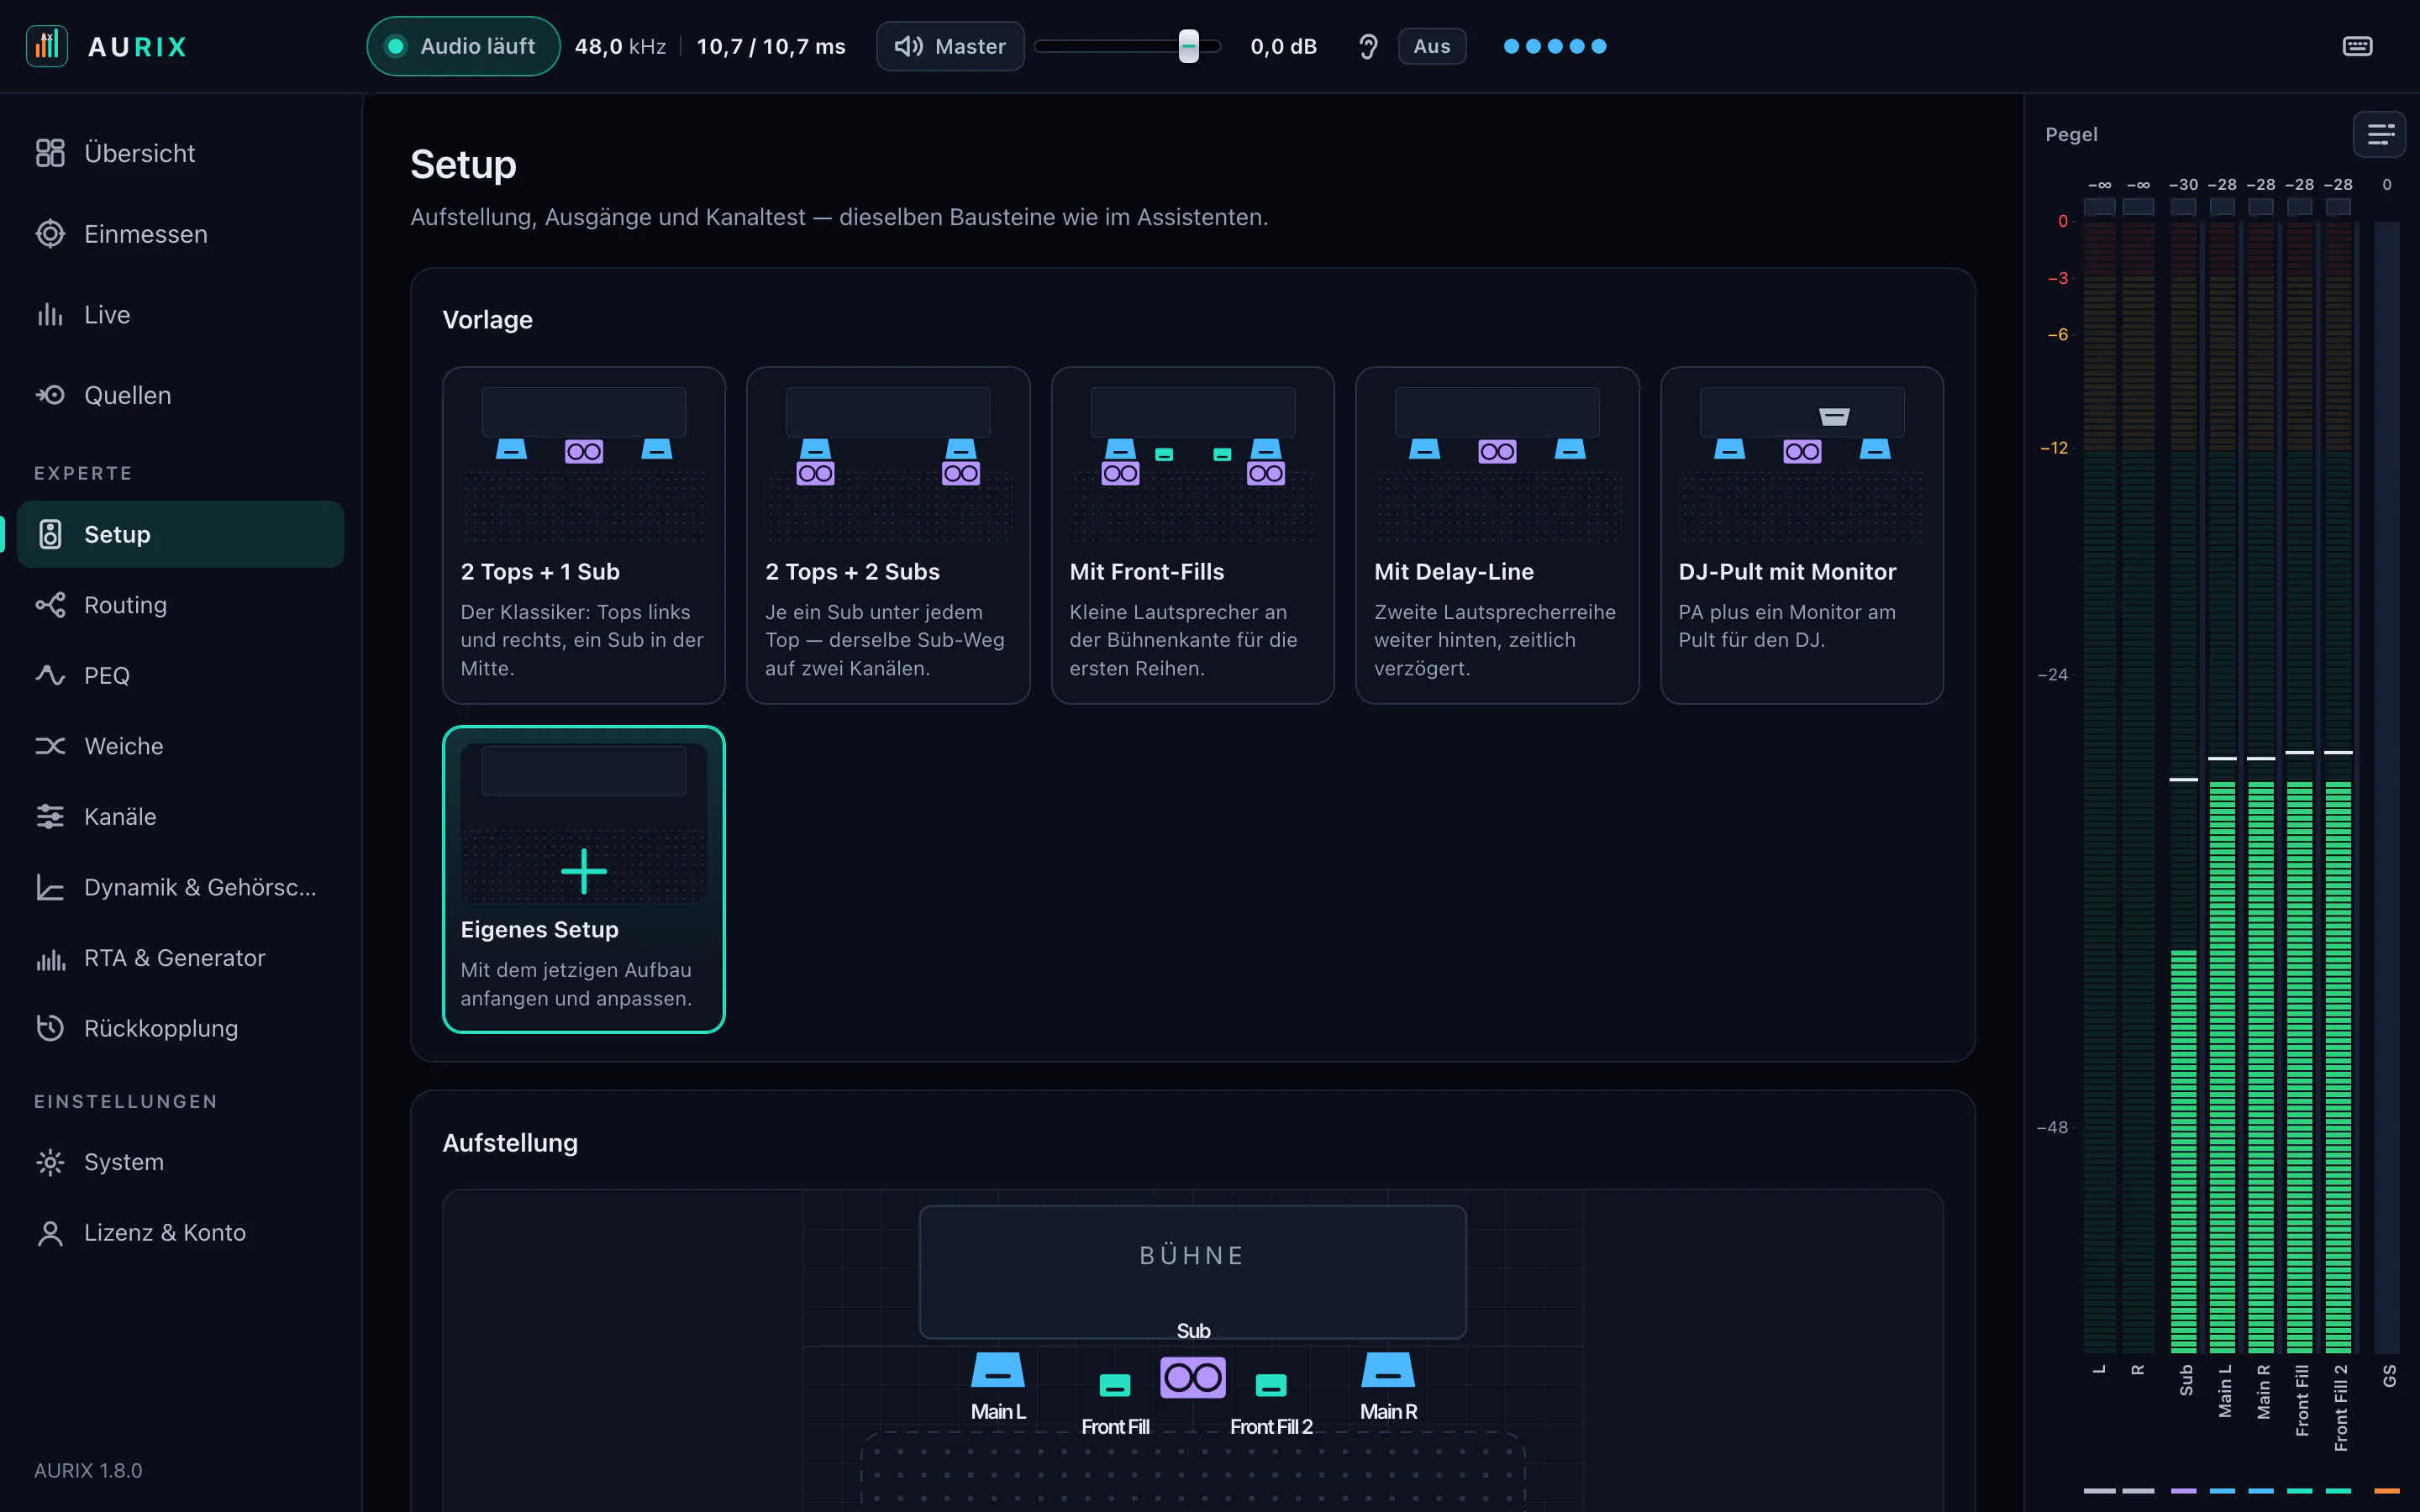The height and width of the screenshot is (1512, 2420).
Task: Open the Master output selector
Action: click(x=950, y=46)
